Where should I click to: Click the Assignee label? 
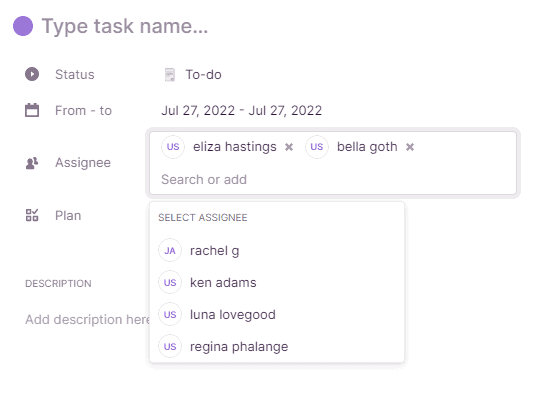point(83,163)
